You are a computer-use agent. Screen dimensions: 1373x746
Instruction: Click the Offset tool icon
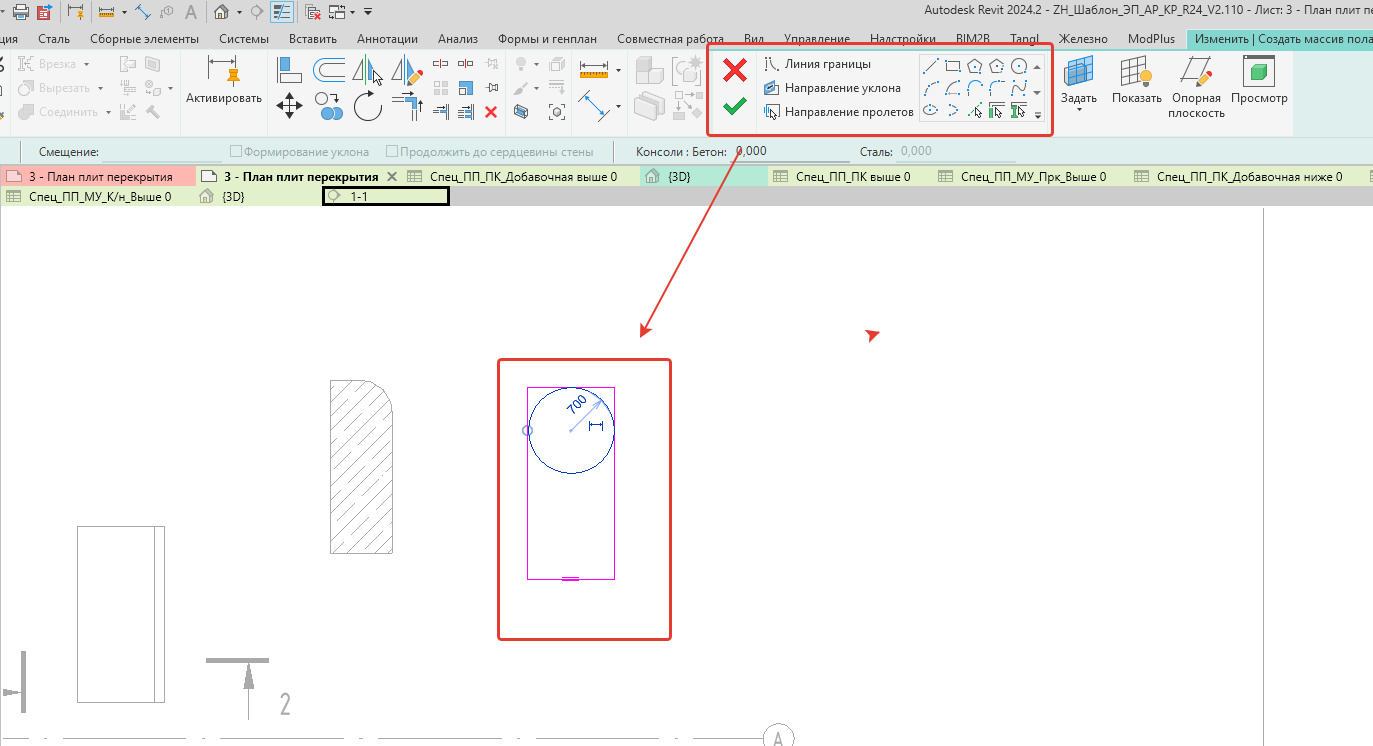click(329, 70)
